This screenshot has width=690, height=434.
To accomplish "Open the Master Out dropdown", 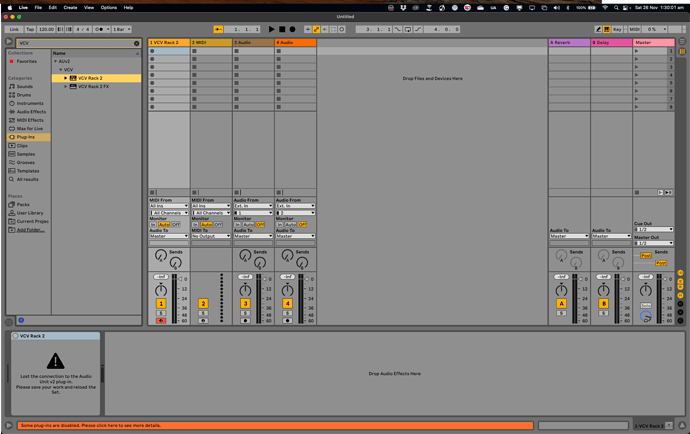I will pos(653,243).
